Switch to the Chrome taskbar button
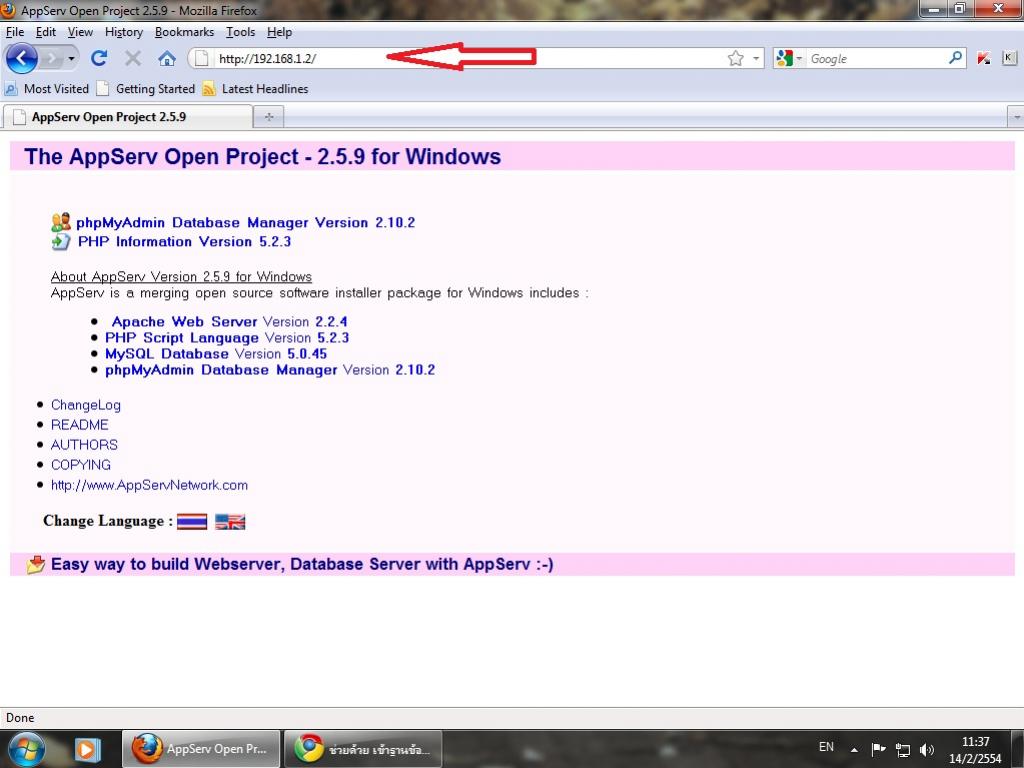The height and width of the screenshot is (768, 1024). pyautogui.click(x=364, y=749)
